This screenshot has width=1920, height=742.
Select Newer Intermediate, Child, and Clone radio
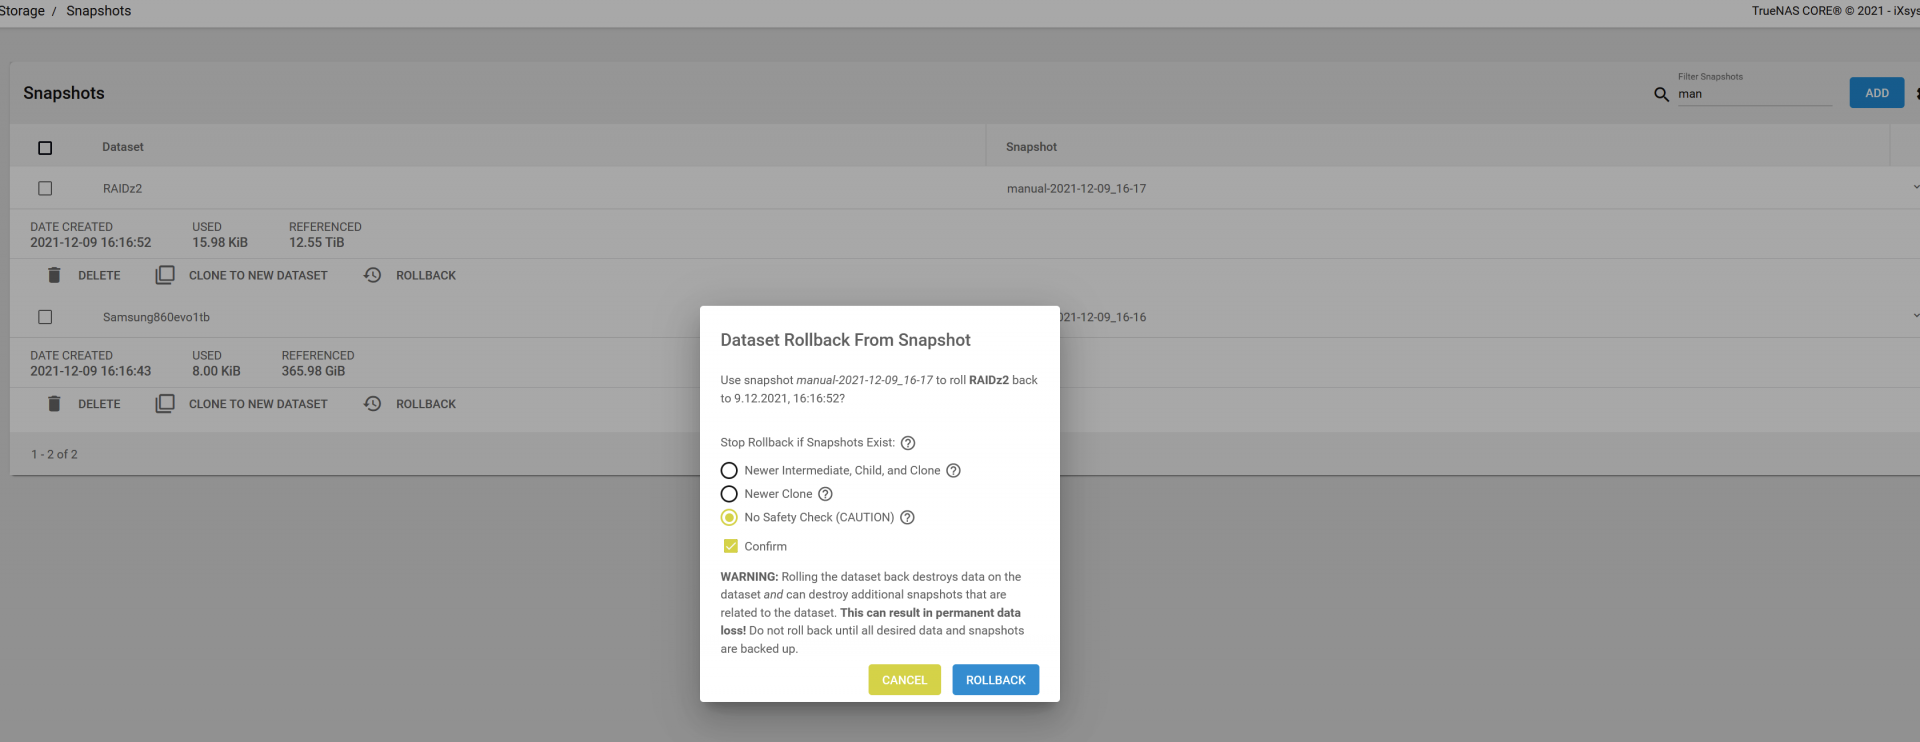729,471
